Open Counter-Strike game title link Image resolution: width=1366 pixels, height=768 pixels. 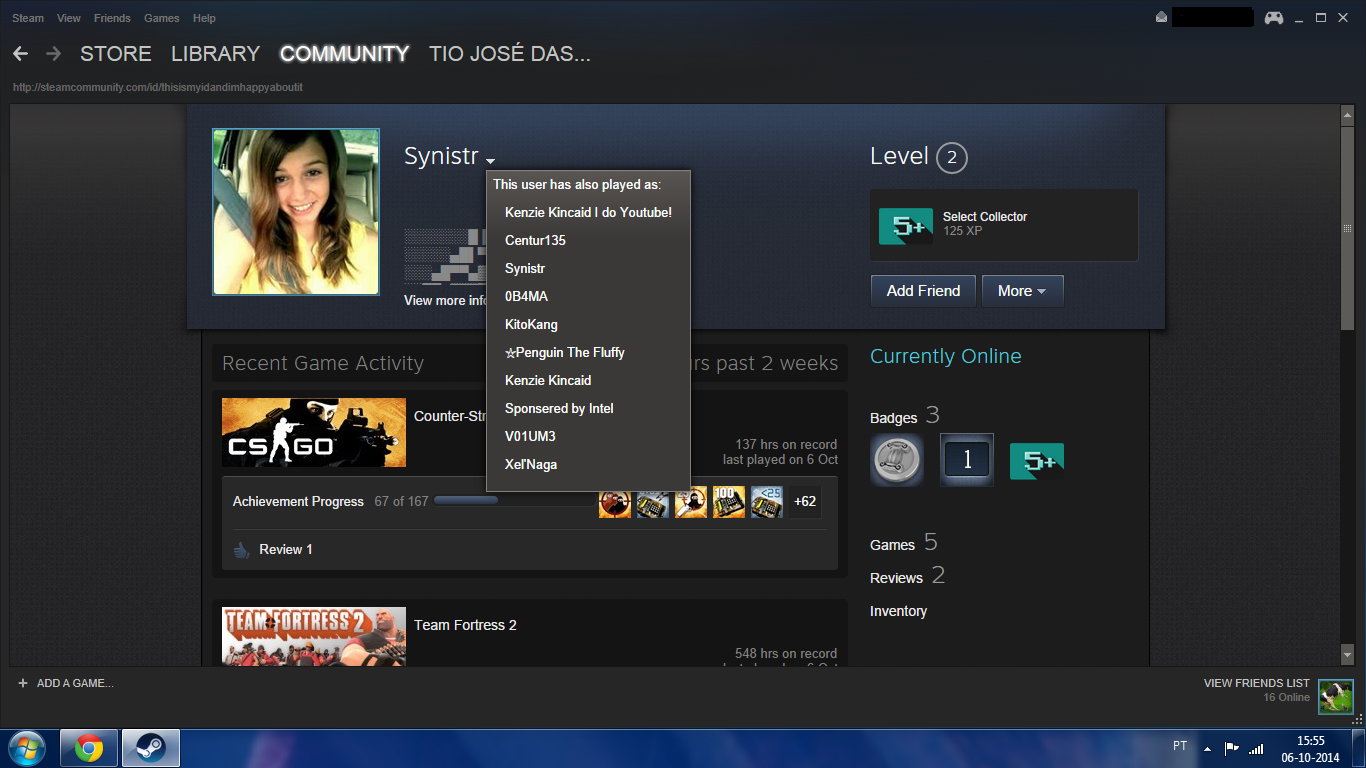(450, 416)
